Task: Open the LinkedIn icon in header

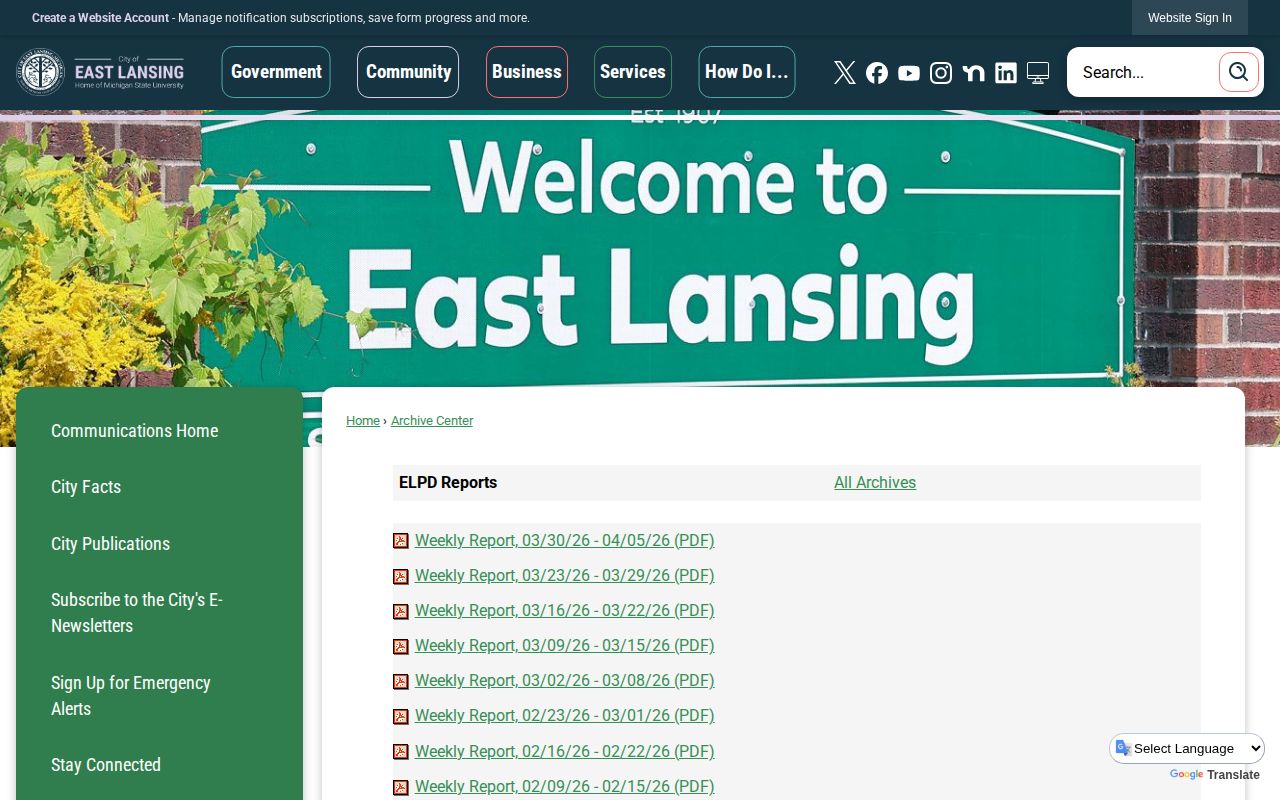Action: pyautogui.click(x=1006, y=72)
